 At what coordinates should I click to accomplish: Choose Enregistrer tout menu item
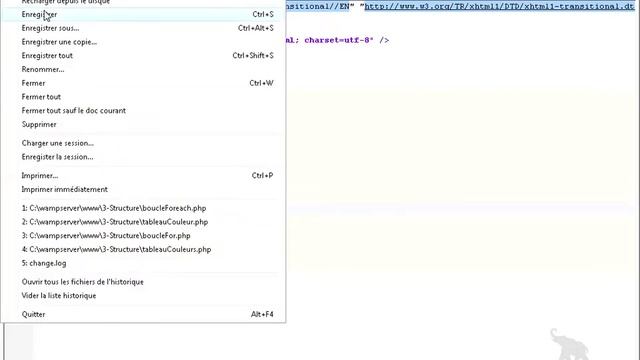point(143,56)
